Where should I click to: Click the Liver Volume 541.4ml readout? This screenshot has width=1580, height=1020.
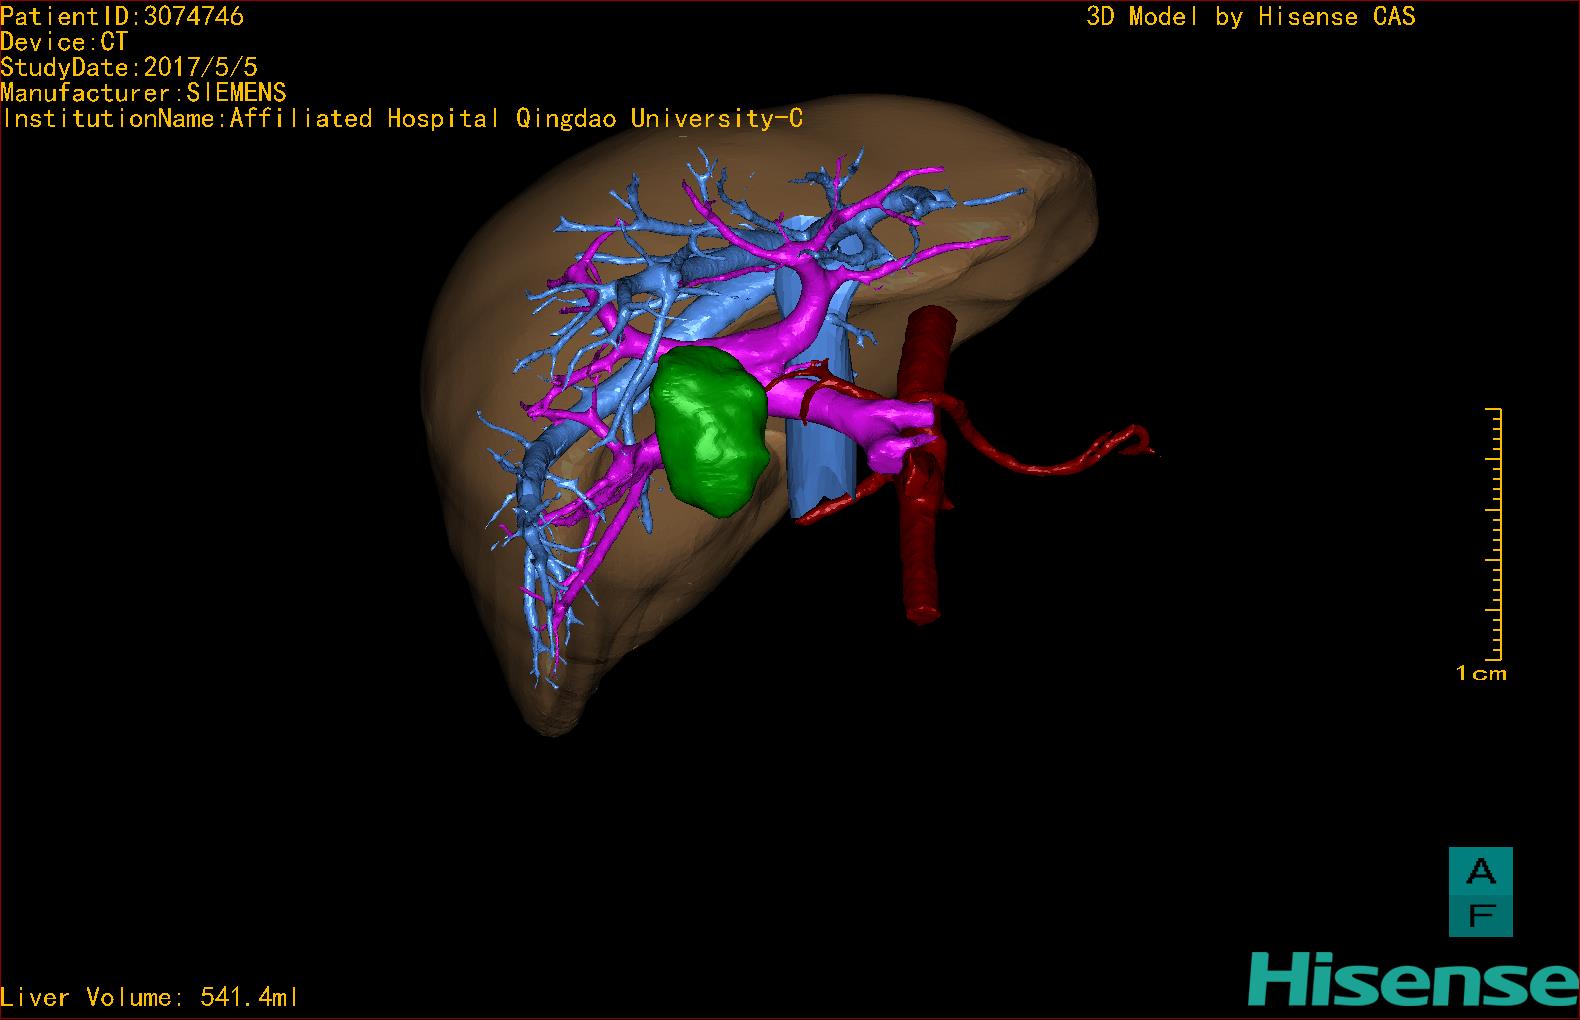point(150,997)
